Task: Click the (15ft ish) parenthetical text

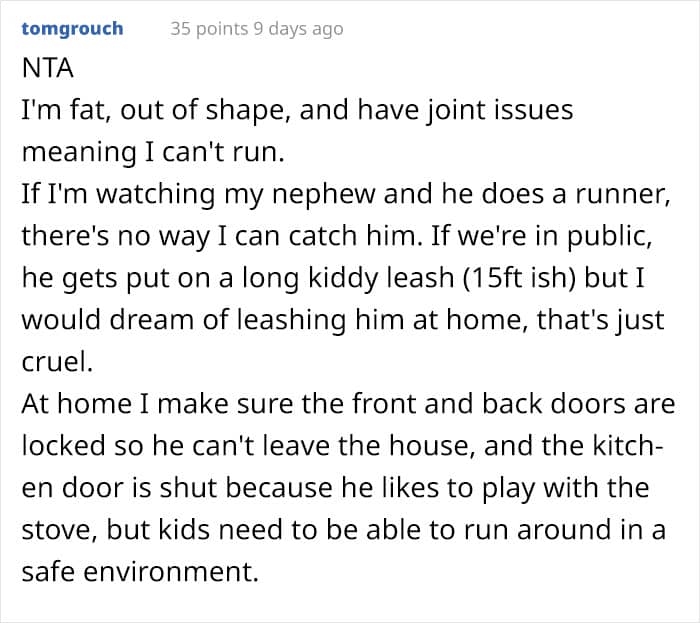Action: pyautogui.click(x=519, y=278)
